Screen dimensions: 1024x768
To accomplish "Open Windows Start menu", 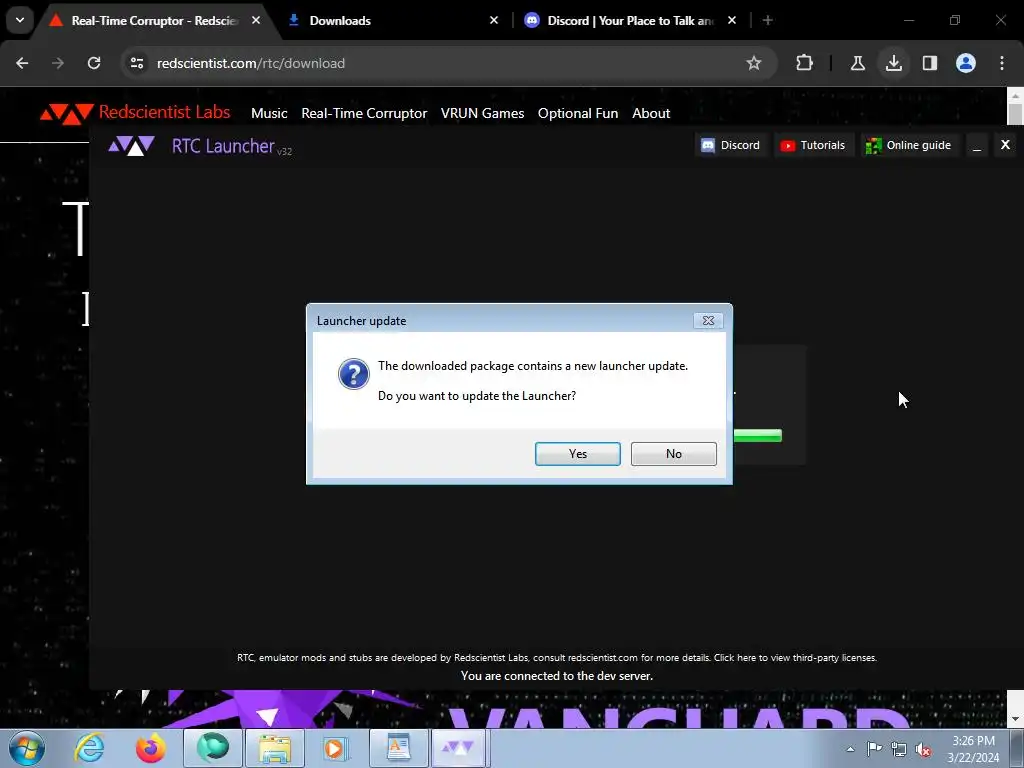I will coord(26,748).
